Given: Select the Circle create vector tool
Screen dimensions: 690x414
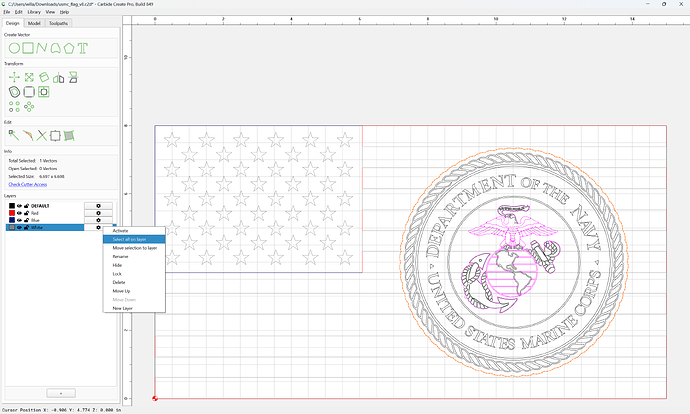Looking at the screenshot, I should point(14,48).
